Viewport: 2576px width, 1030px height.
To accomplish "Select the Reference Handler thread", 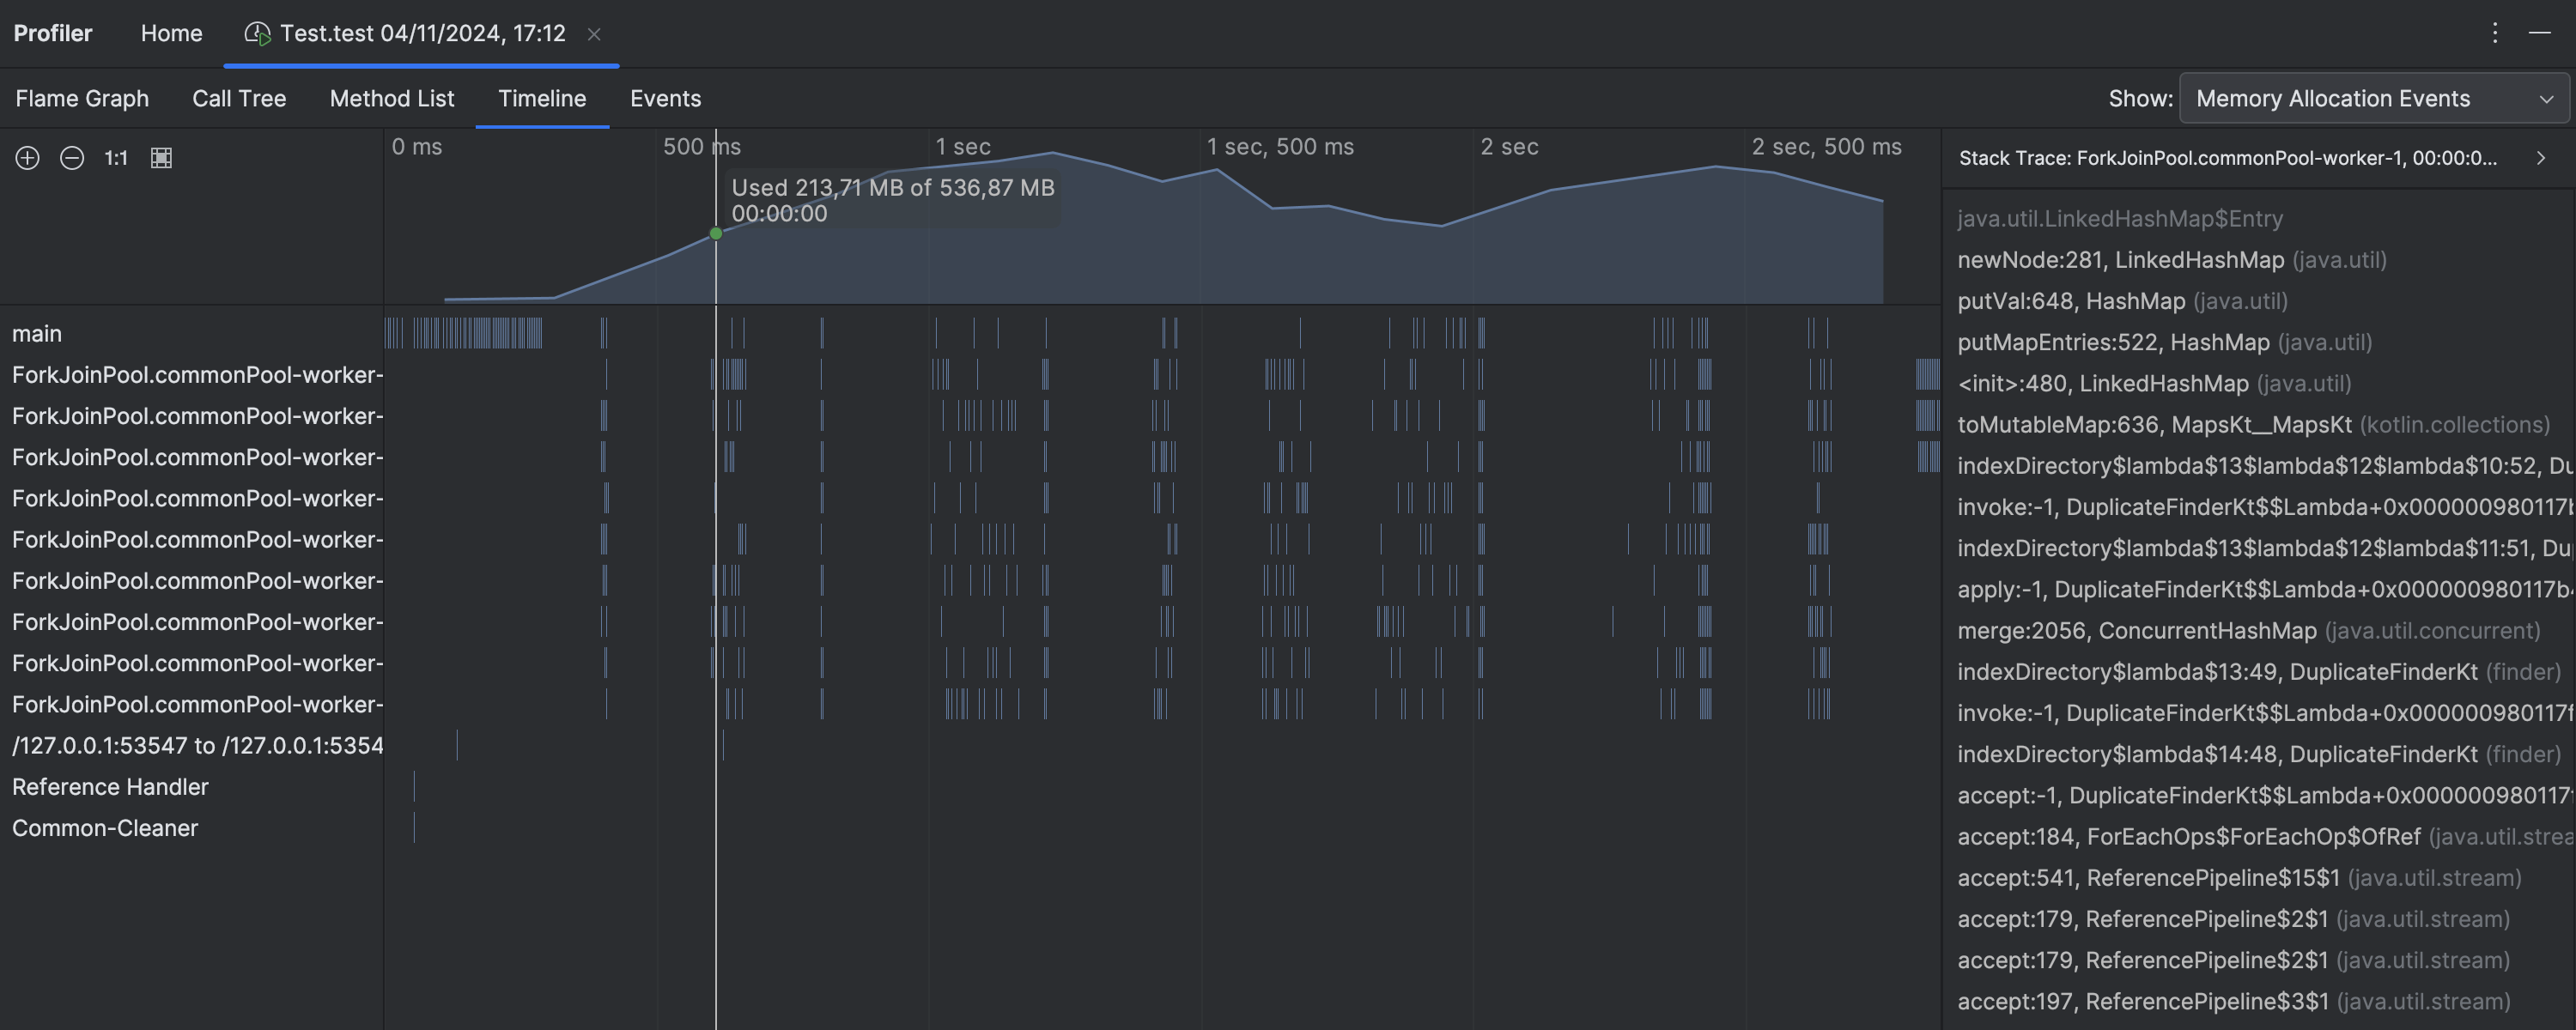I will pos(110,787).
